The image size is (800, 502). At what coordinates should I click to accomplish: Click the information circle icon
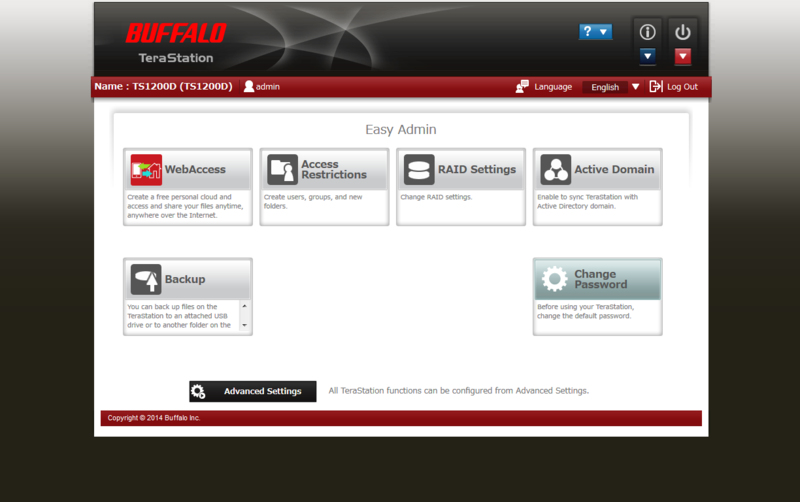647,32
